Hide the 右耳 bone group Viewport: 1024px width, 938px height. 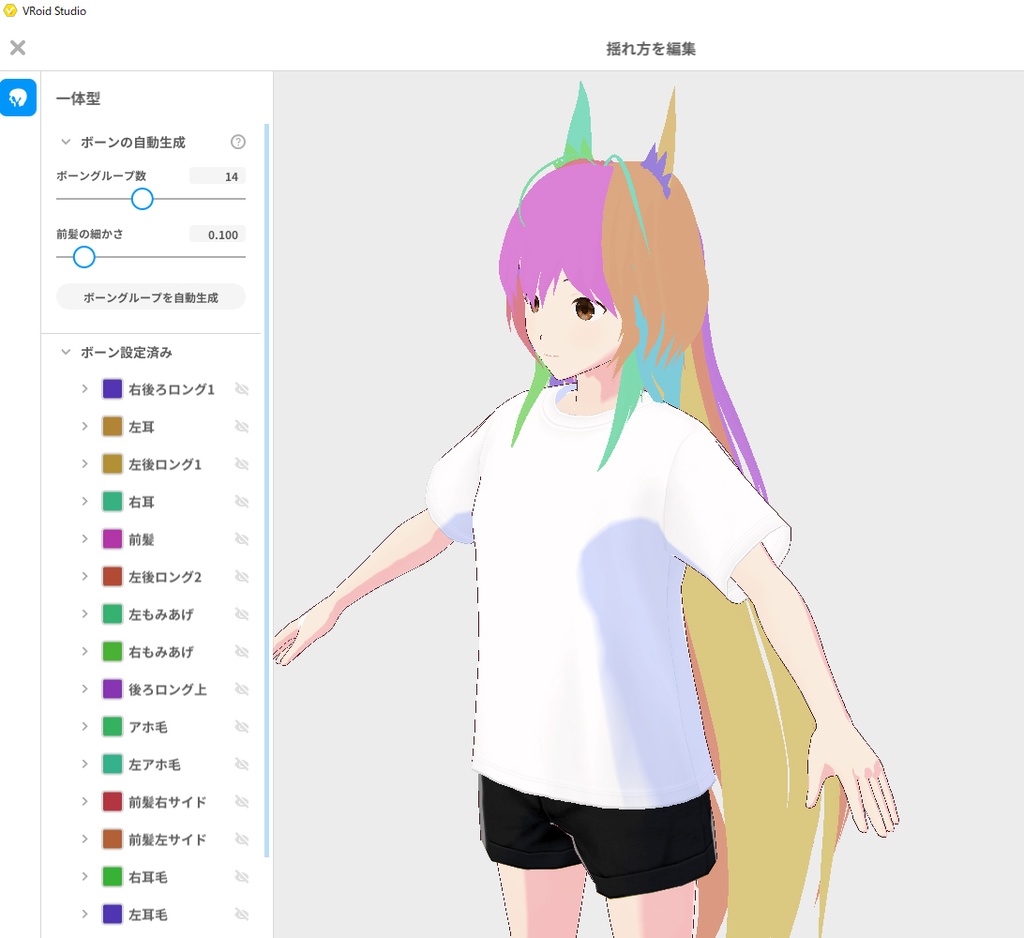(241, 501)
